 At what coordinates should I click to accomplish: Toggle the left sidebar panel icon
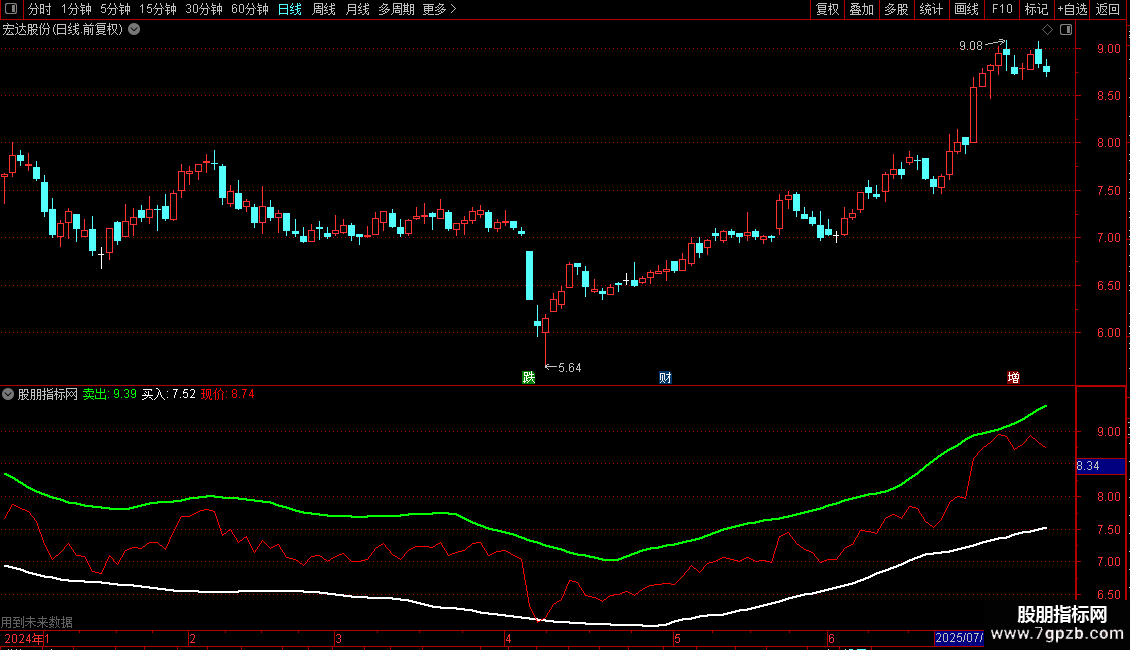[11, 9]
